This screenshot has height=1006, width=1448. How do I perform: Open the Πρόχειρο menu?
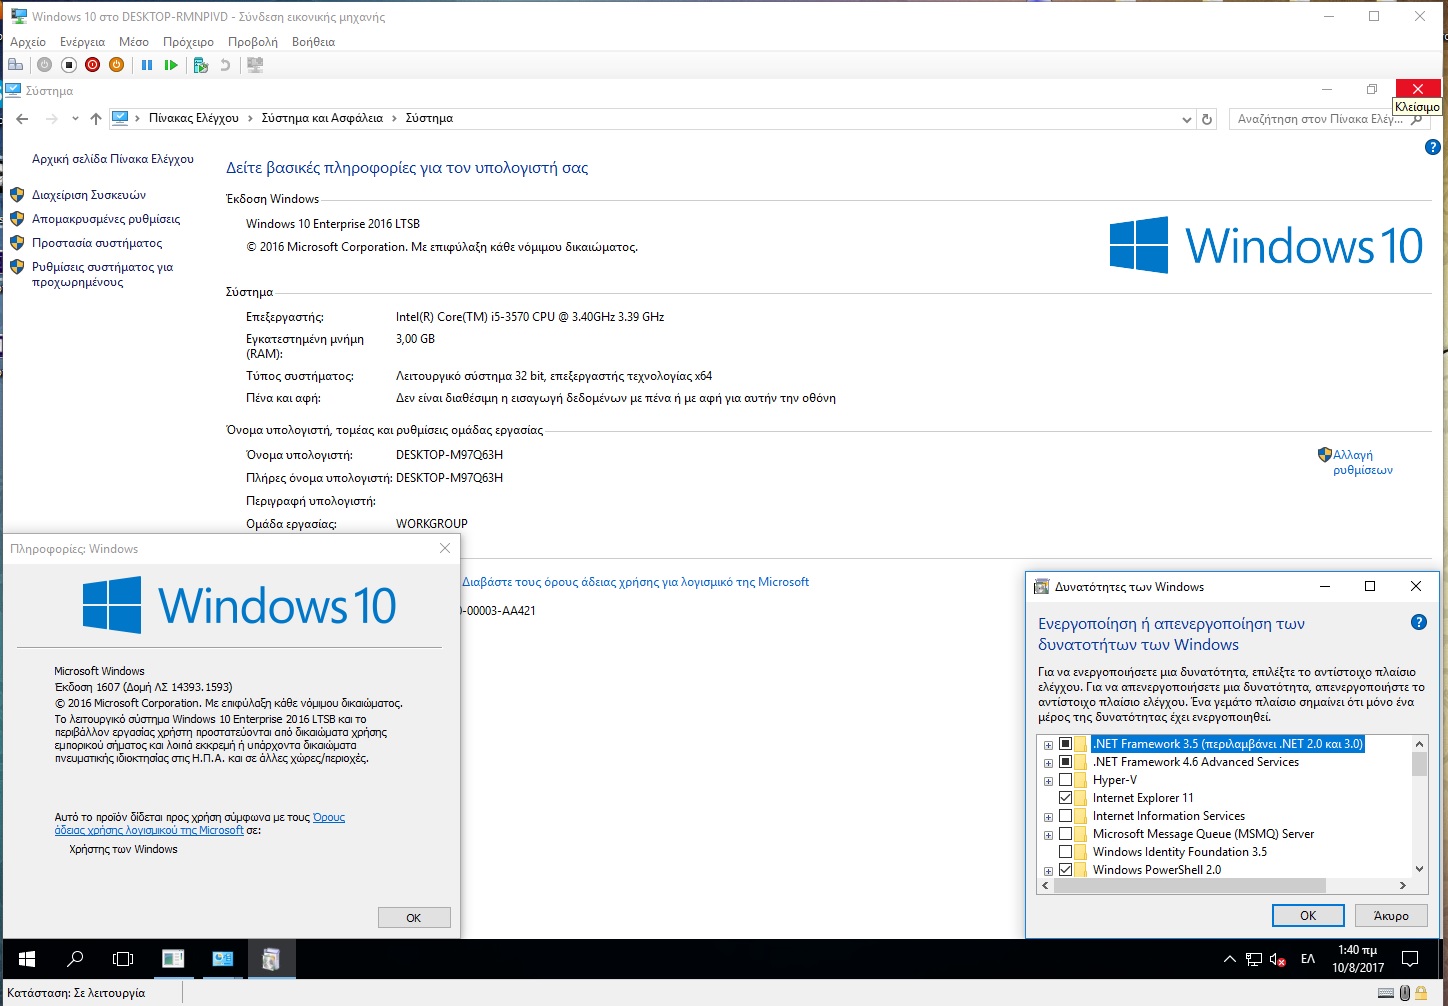[x=188, y=42]
